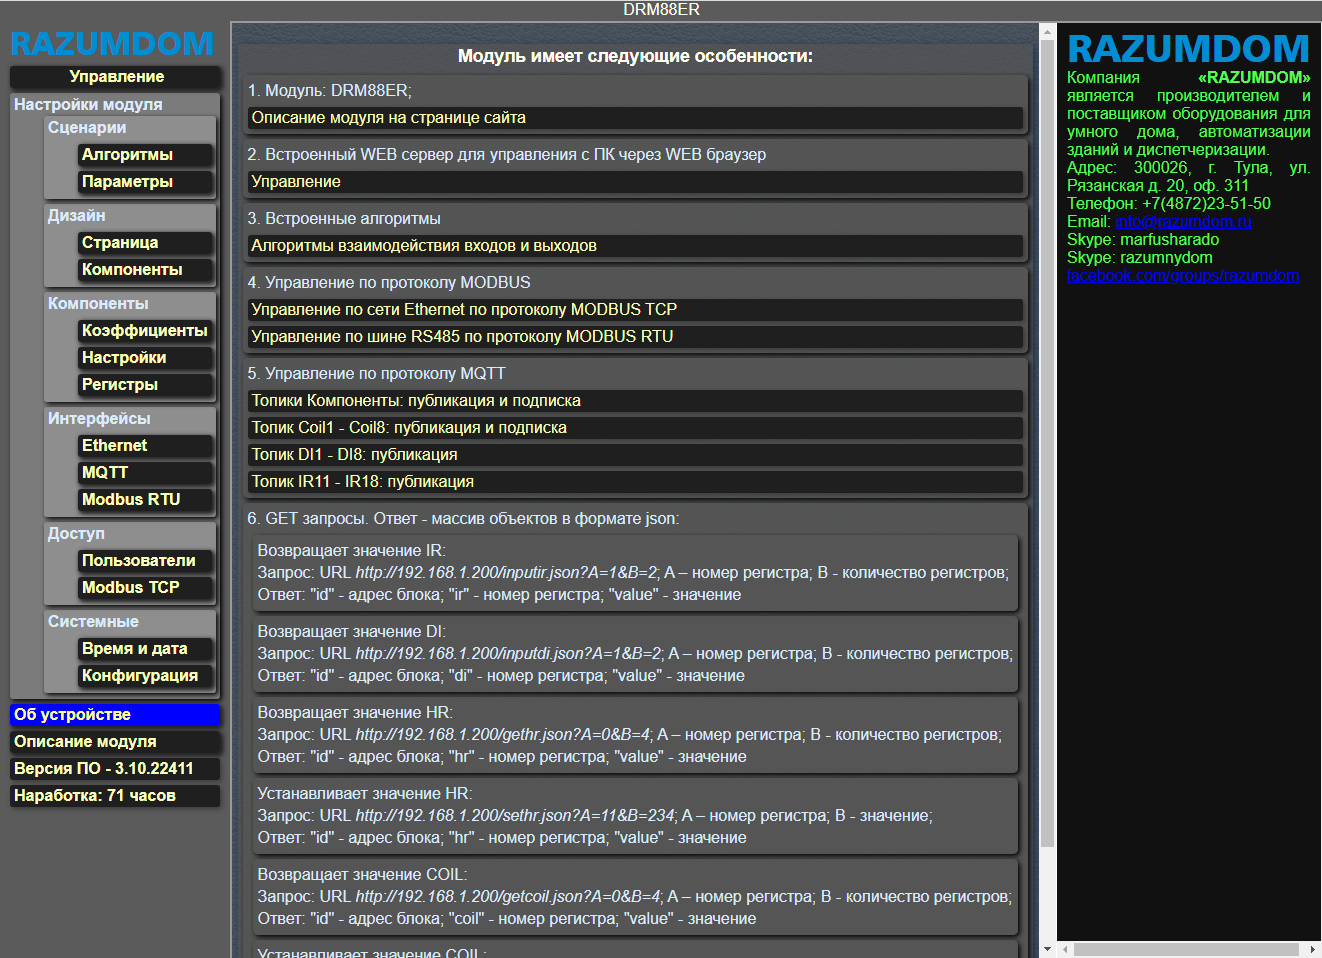
Task: Open Пользователи under Доступ
Action: point(146,561)
